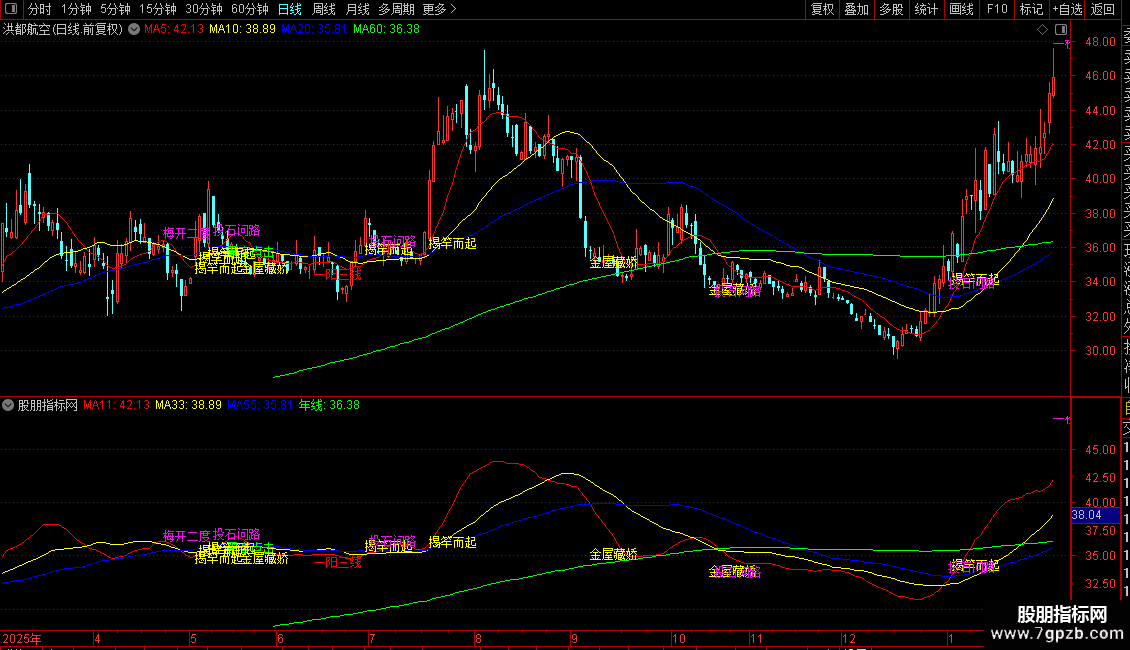Select the 周线 weekly chart period
The image size is (1130, 650).
click(324, 9)
